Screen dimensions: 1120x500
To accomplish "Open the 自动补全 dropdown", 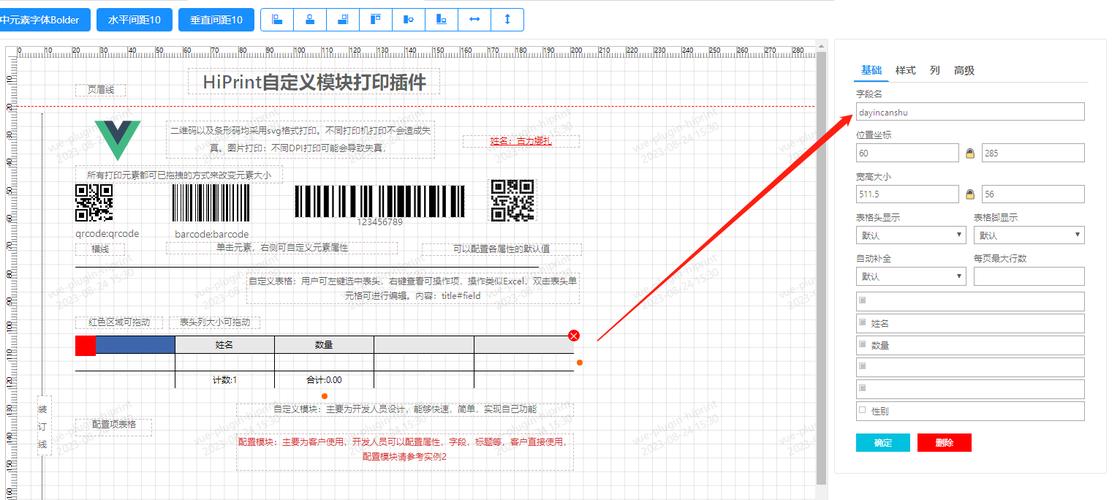I will (x=911, y=276).
